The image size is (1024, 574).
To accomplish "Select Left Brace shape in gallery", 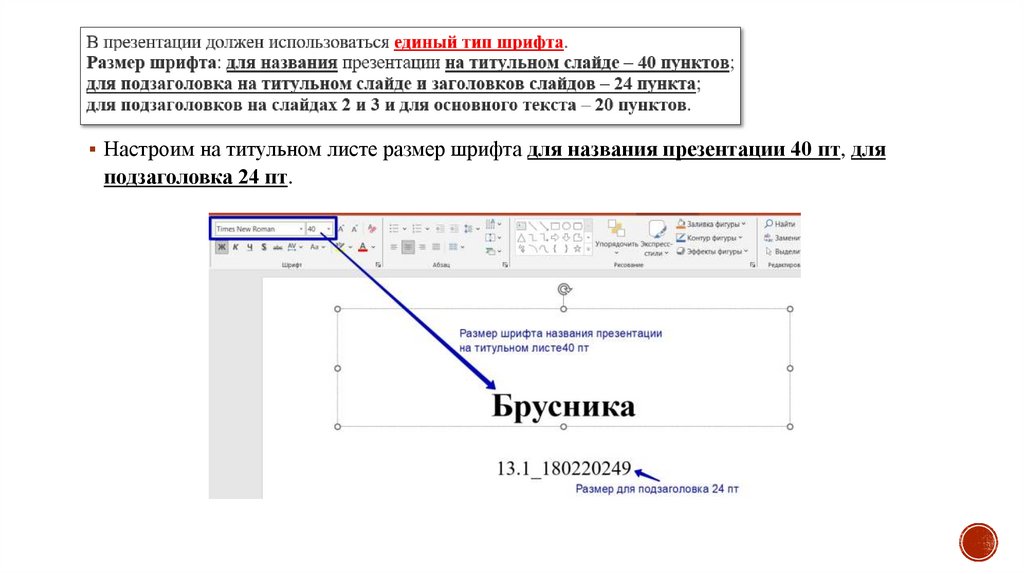I will (x=554, y=248).
